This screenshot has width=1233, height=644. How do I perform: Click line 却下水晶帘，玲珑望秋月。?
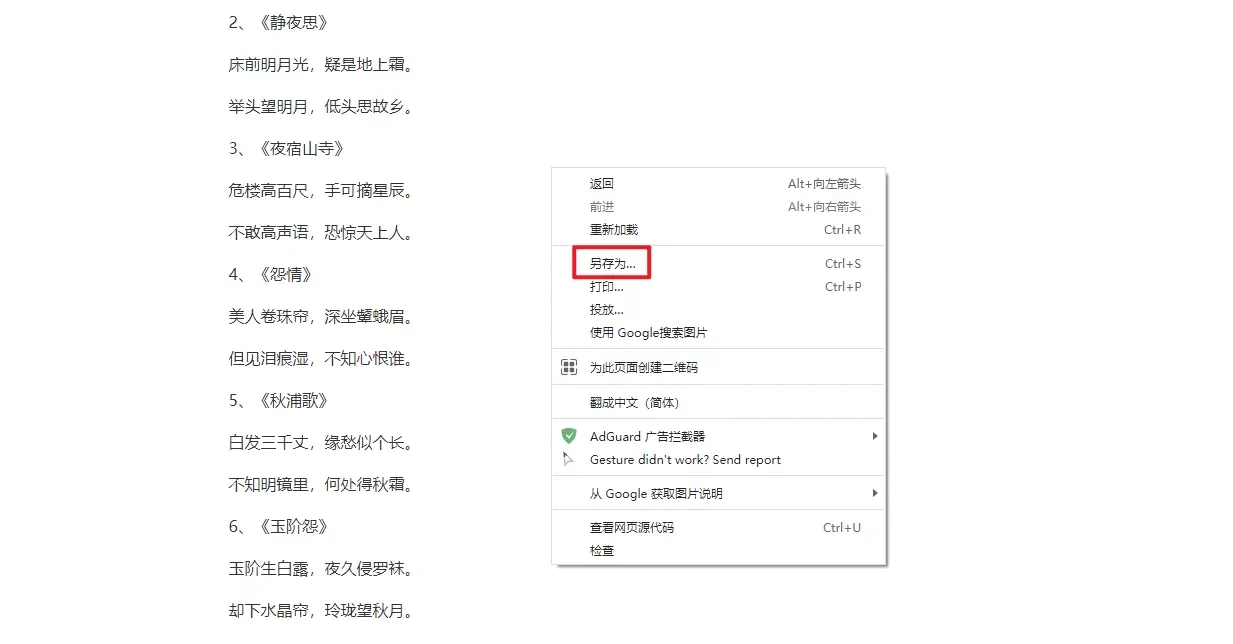pyautogui.click(x=321, y=611)
